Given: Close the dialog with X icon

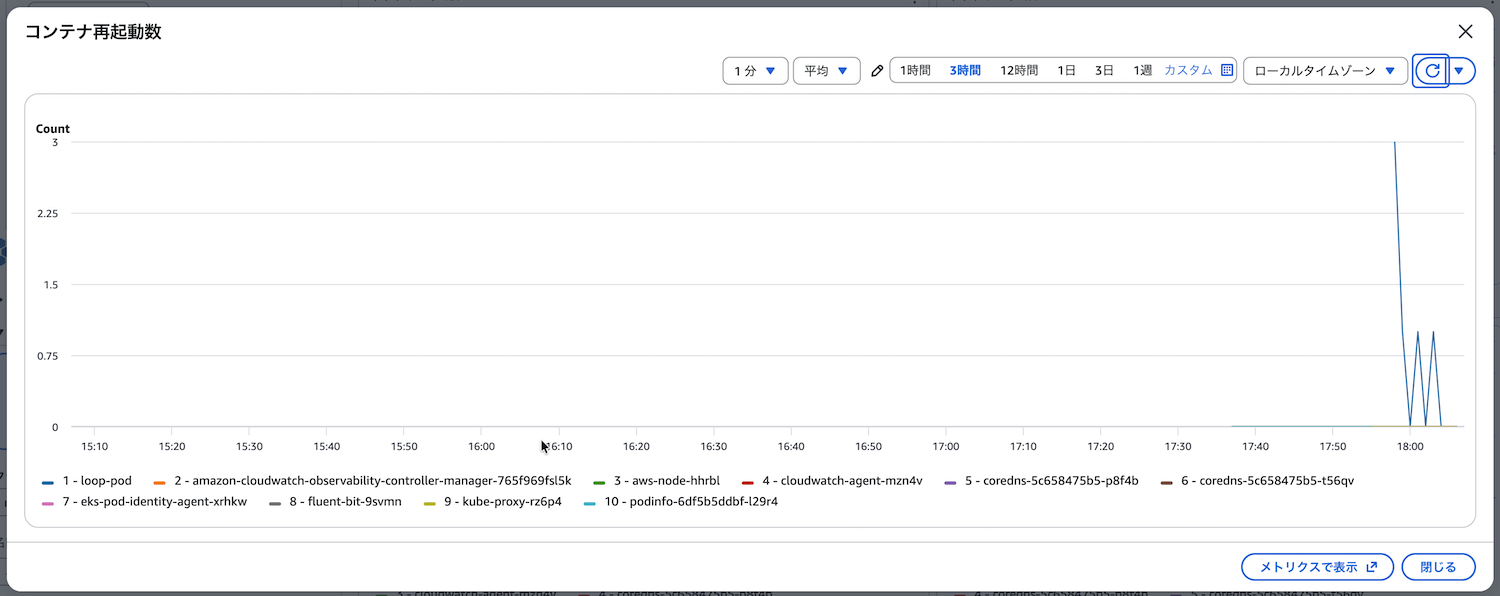Looking at the screenshot, I should [1465, 32].
